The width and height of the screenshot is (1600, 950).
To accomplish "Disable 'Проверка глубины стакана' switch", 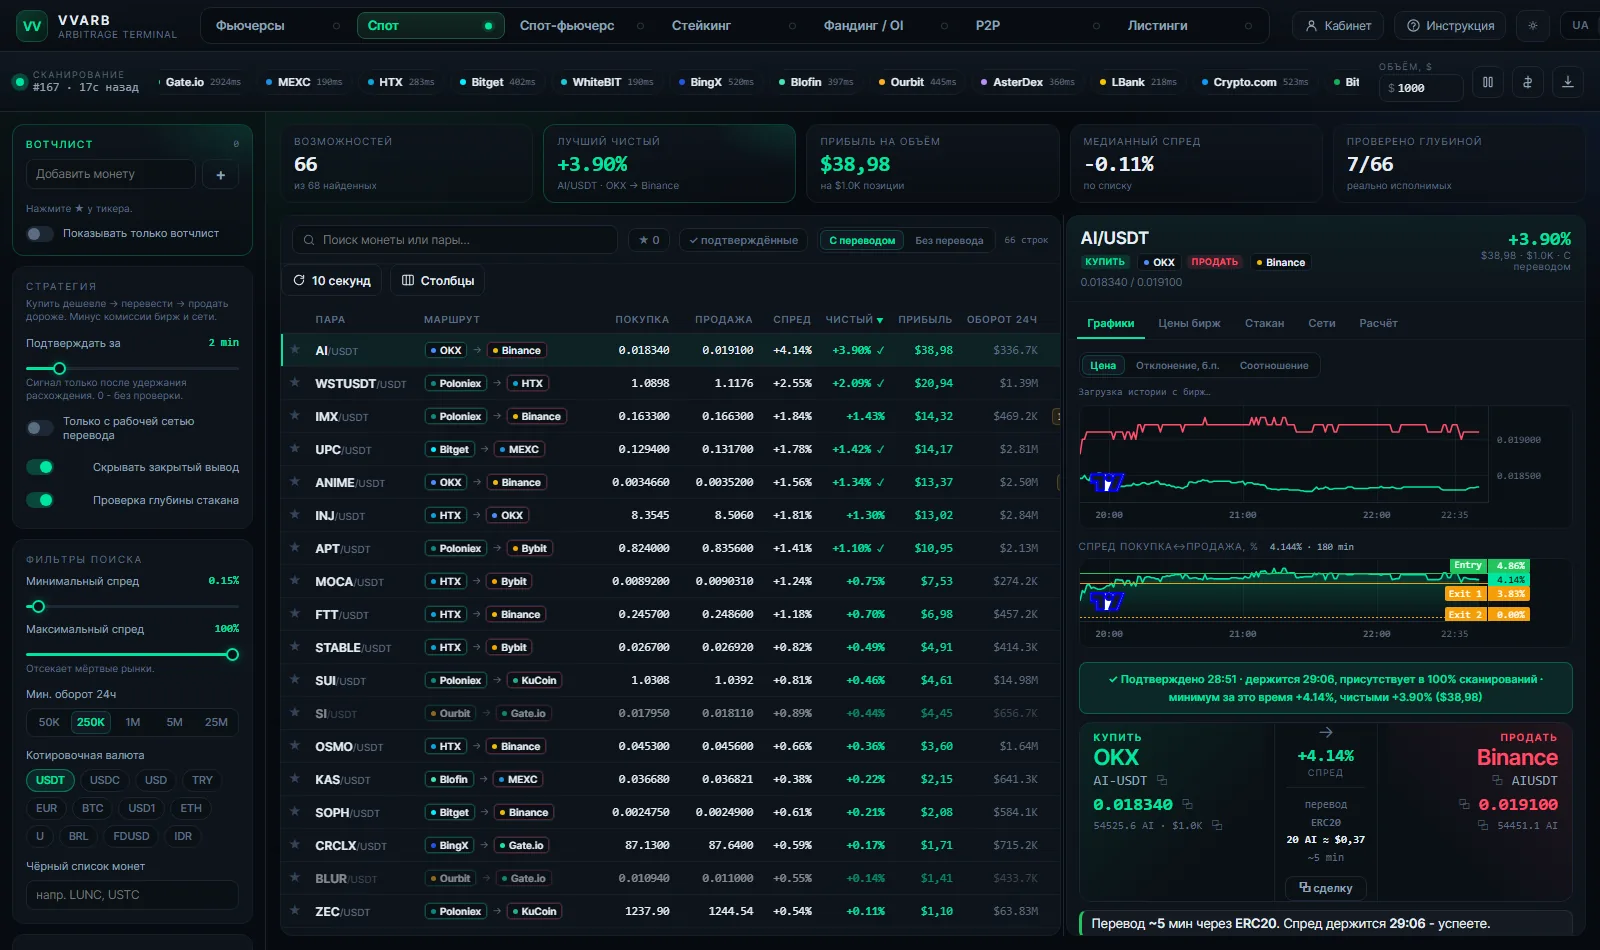I will 40,500.
